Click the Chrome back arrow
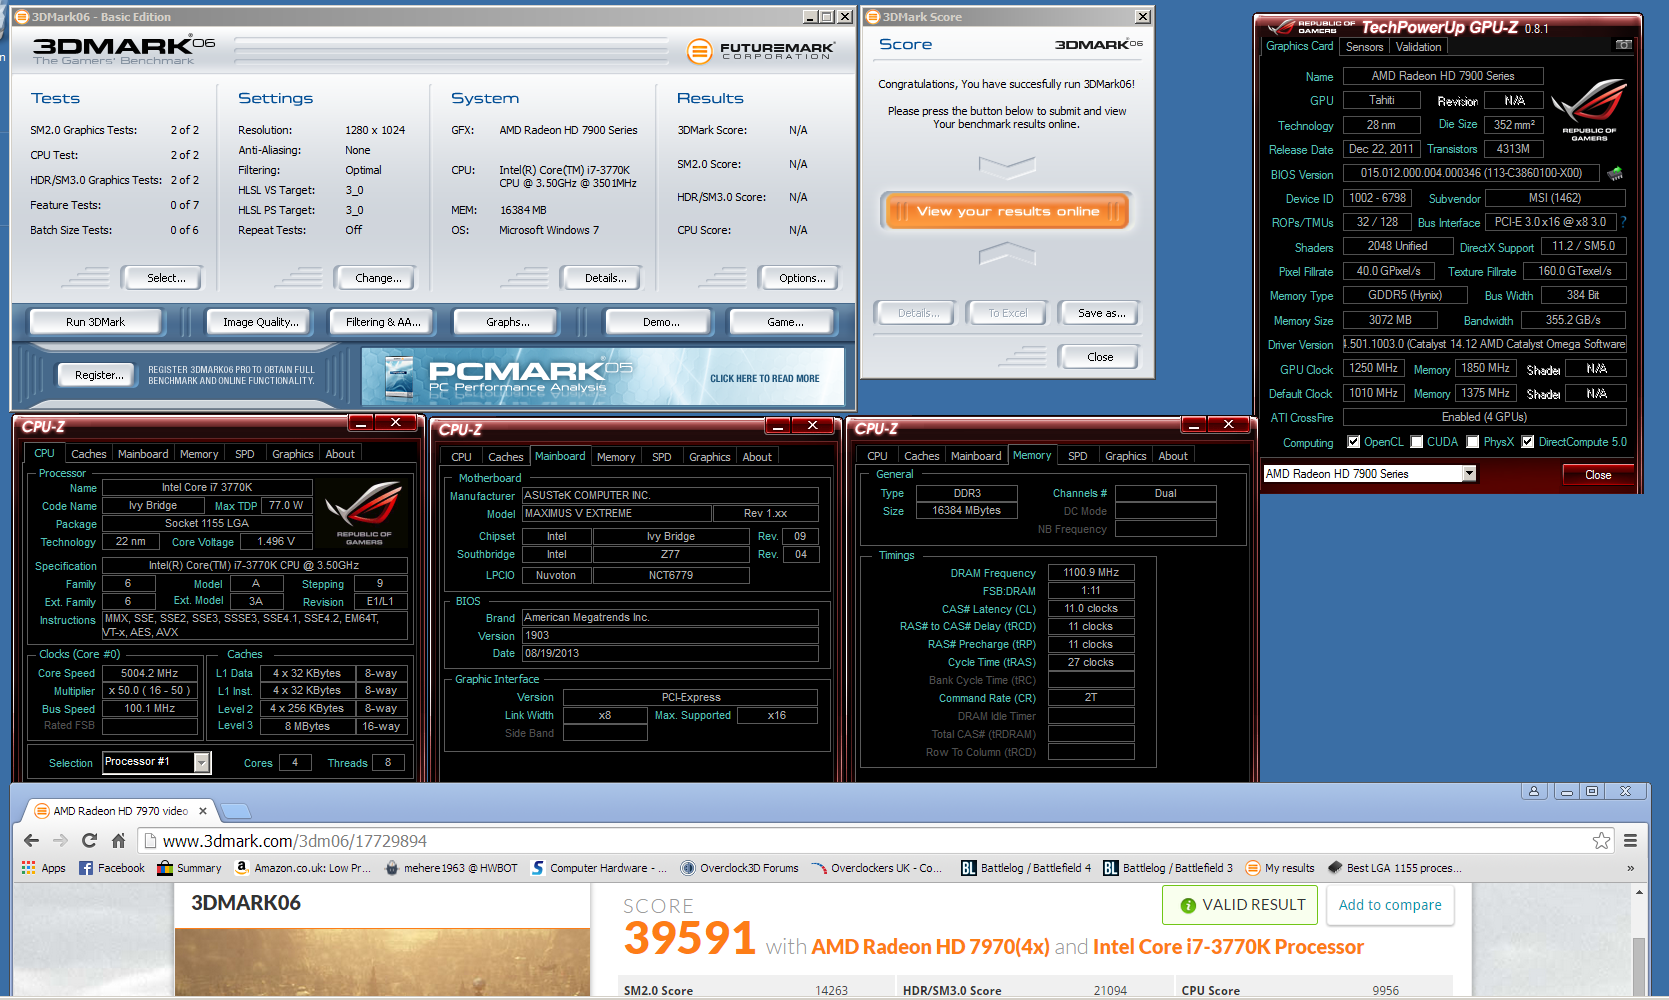1669x1000 pixels. 31,841
